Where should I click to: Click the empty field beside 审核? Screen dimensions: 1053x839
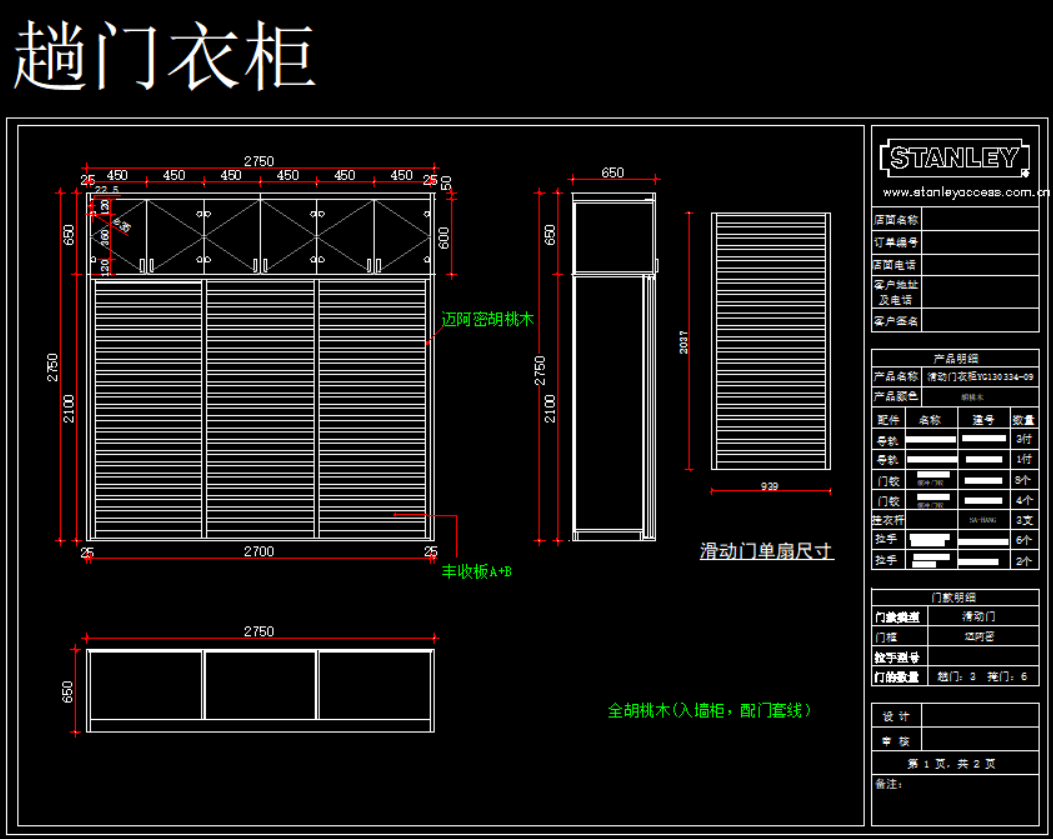pyautogui.click(x=979, y=741)
